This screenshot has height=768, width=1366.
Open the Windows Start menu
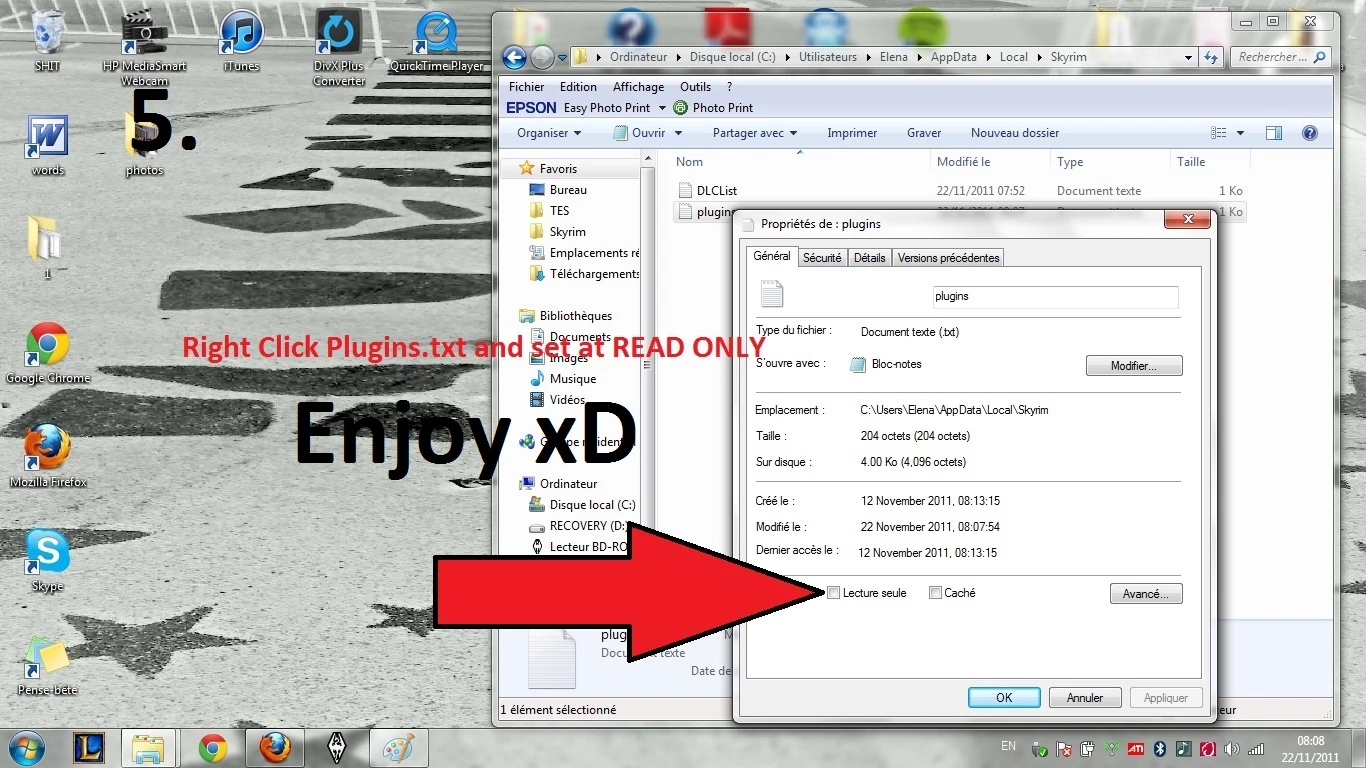point(25,748)
